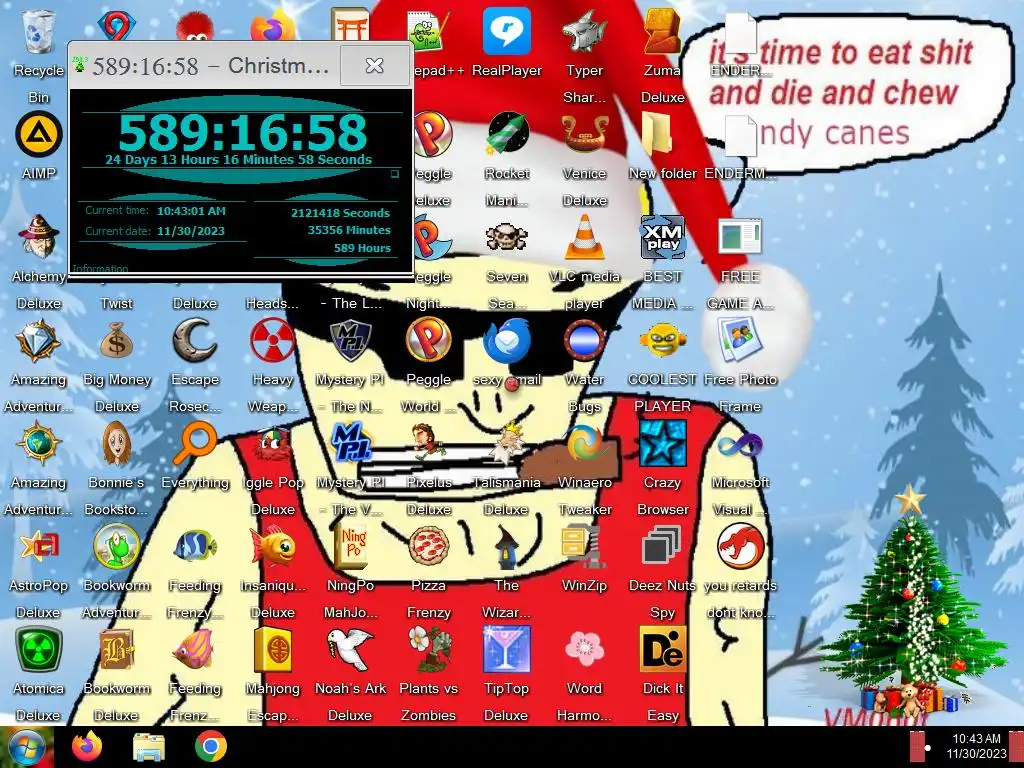Click the '589 Hours' value in countdown
The width and height of the screenshot is (1024, 768).
(x=362, y=248)
